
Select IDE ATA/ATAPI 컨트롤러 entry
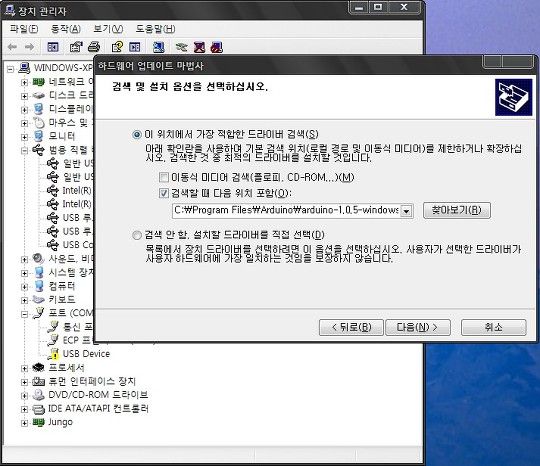click(x=98, y=409)
